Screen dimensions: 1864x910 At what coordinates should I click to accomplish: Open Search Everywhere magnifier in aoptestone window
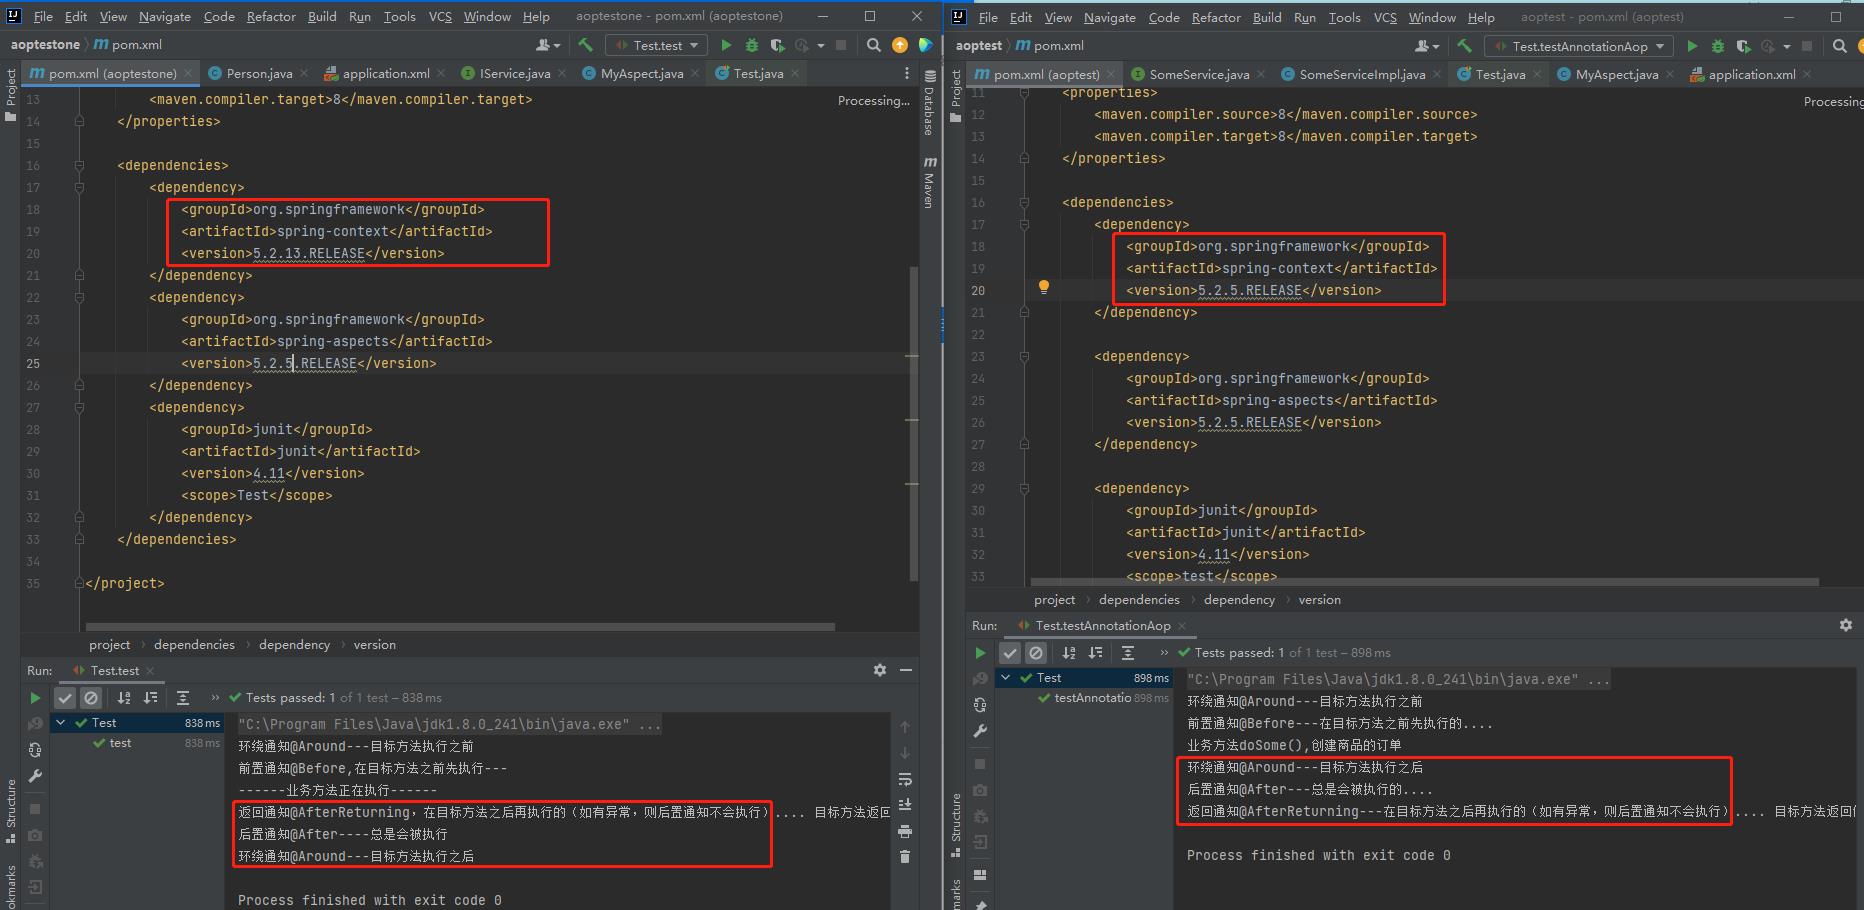873,45
